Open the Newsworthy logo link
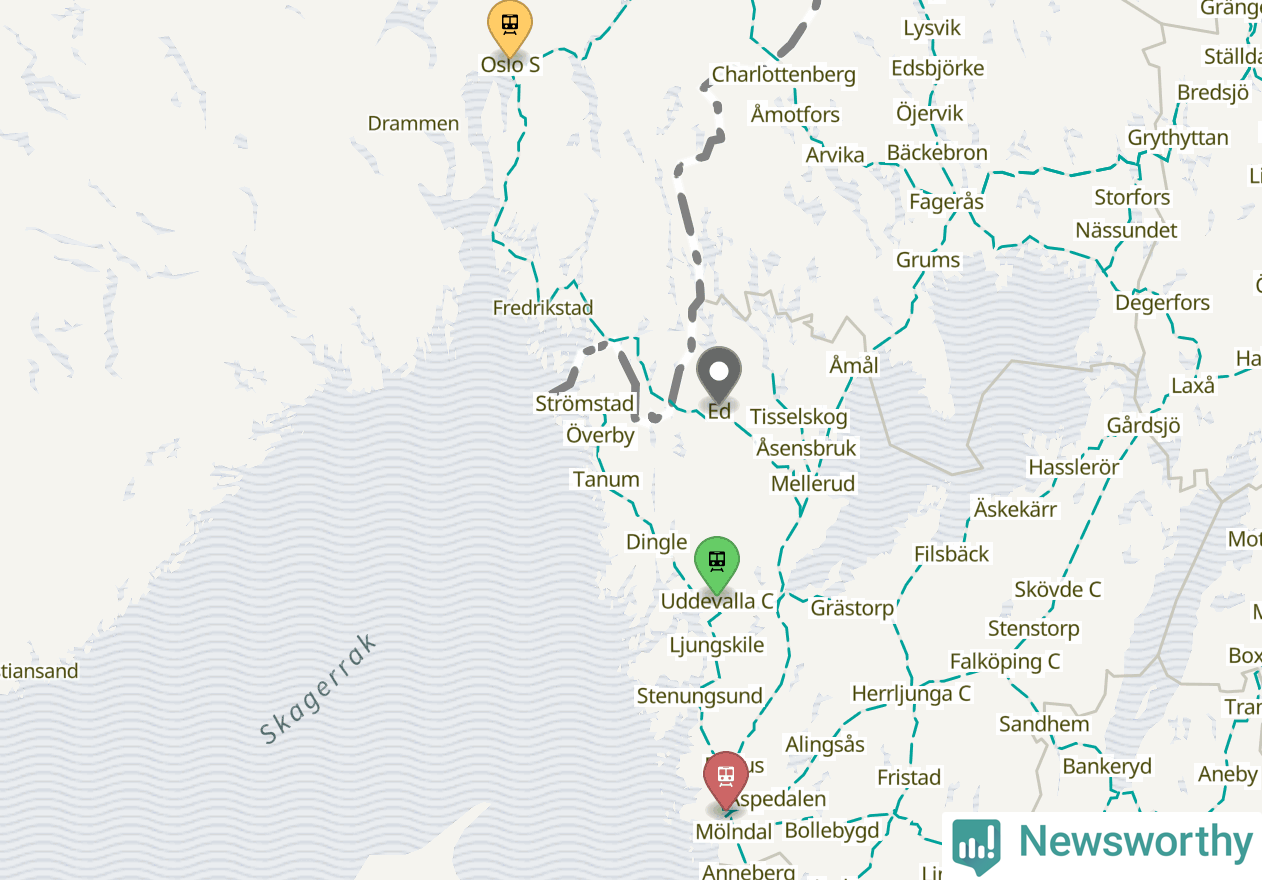 pyautogui.click(x=1102, y=845)
